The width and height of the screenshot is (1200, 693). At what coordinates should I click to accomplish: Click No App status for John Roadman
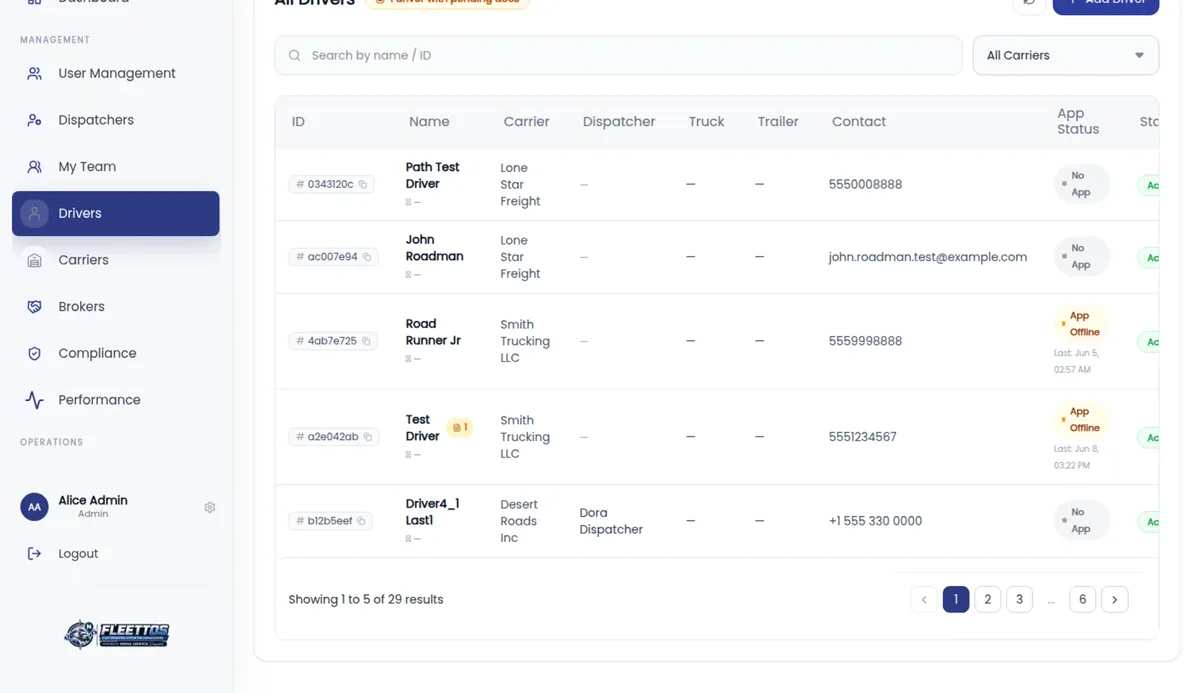tap(1082, 257)
